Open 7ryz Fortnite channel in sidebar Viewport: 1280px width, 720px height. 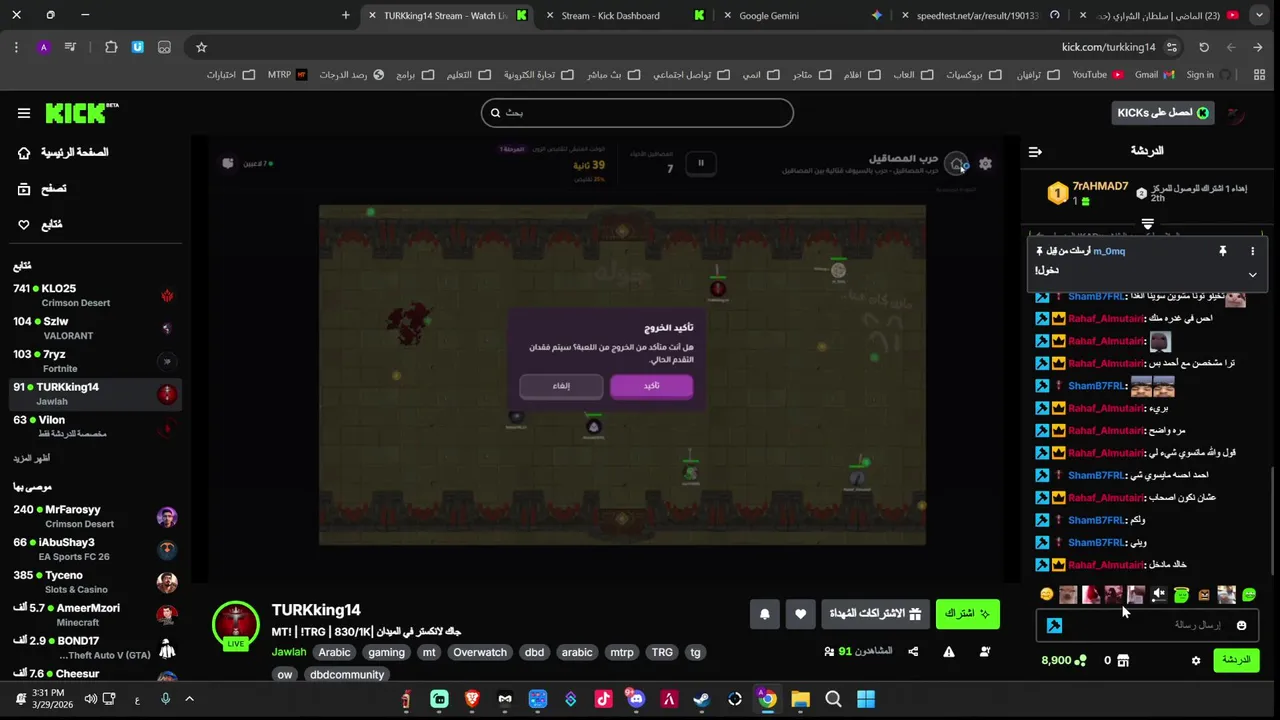[95, 361]
